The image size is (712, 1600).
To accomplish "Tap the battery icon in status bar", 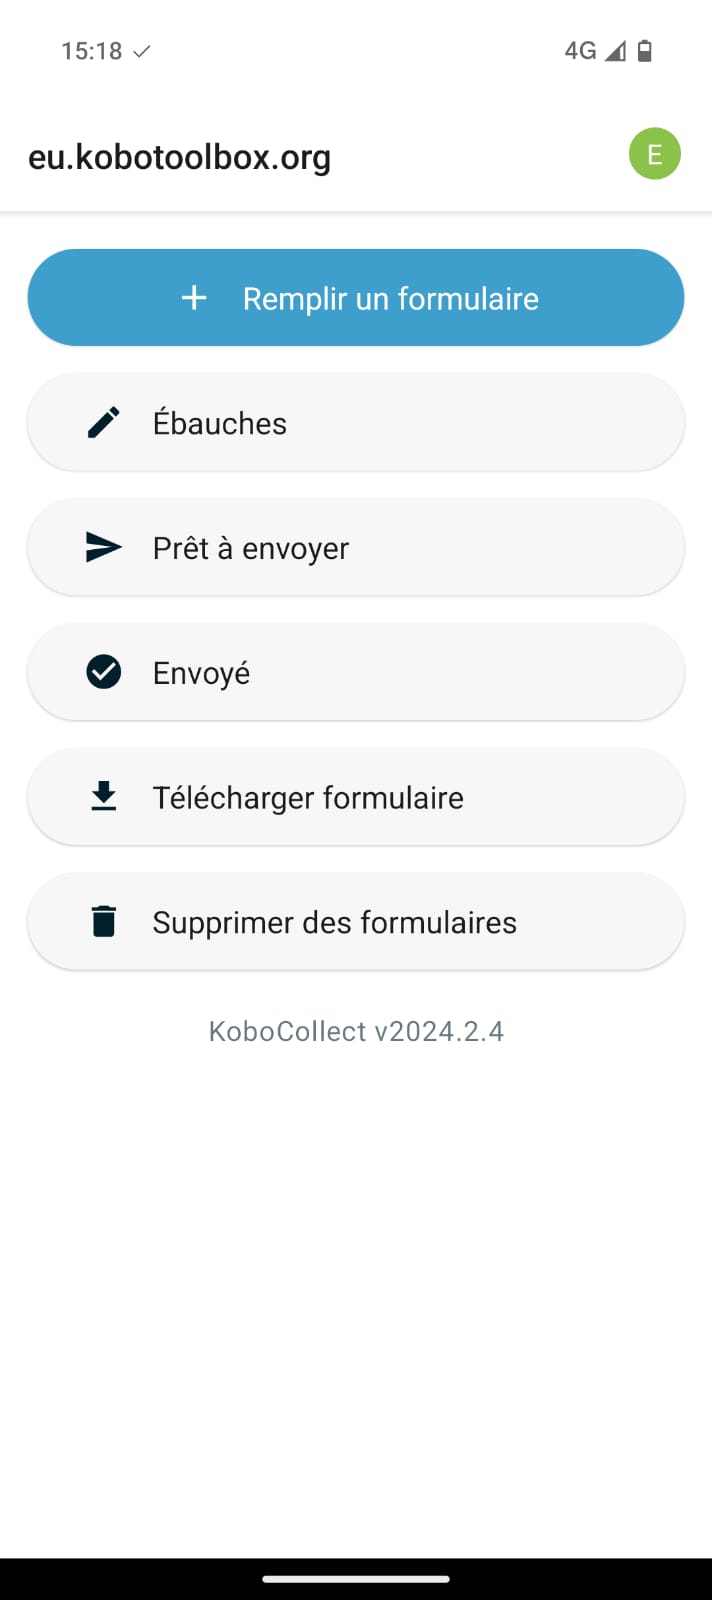I will click(x=645, y=51).
